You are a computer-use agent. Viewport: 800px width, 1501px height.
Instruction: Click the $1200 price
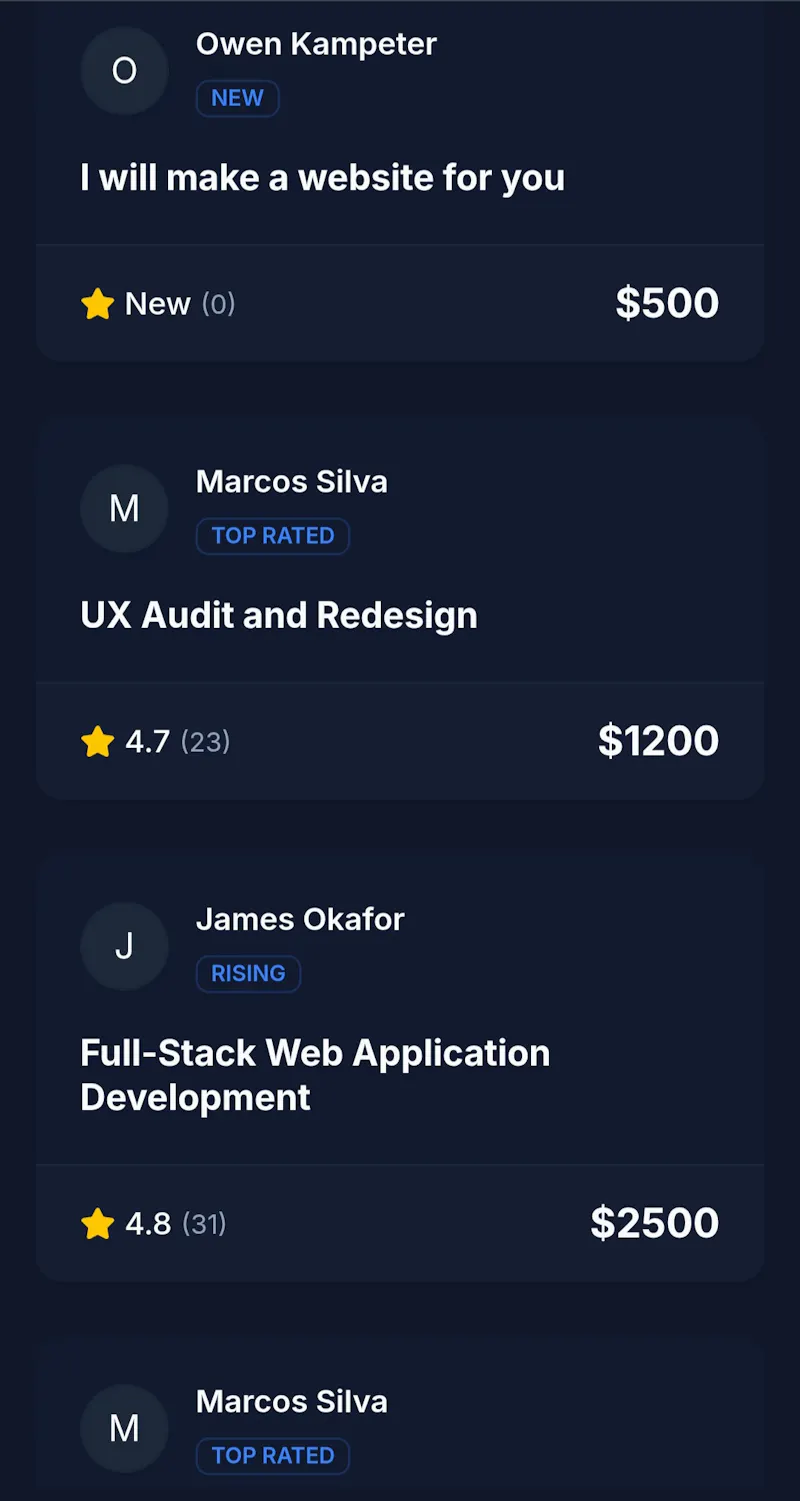(658, 741)
